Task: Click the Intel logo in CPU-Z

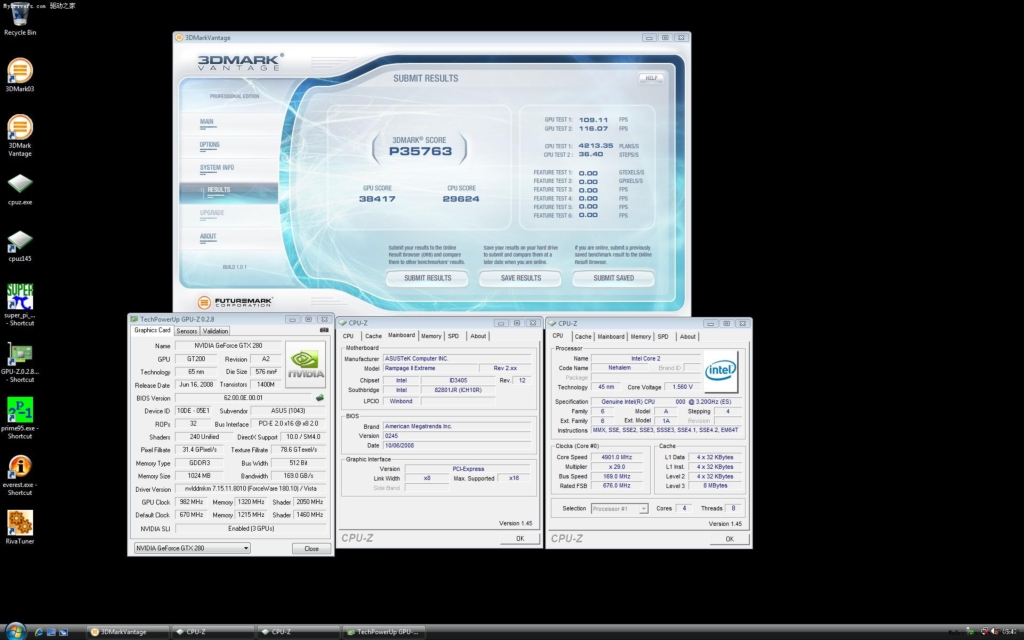Action: point(720,372)
